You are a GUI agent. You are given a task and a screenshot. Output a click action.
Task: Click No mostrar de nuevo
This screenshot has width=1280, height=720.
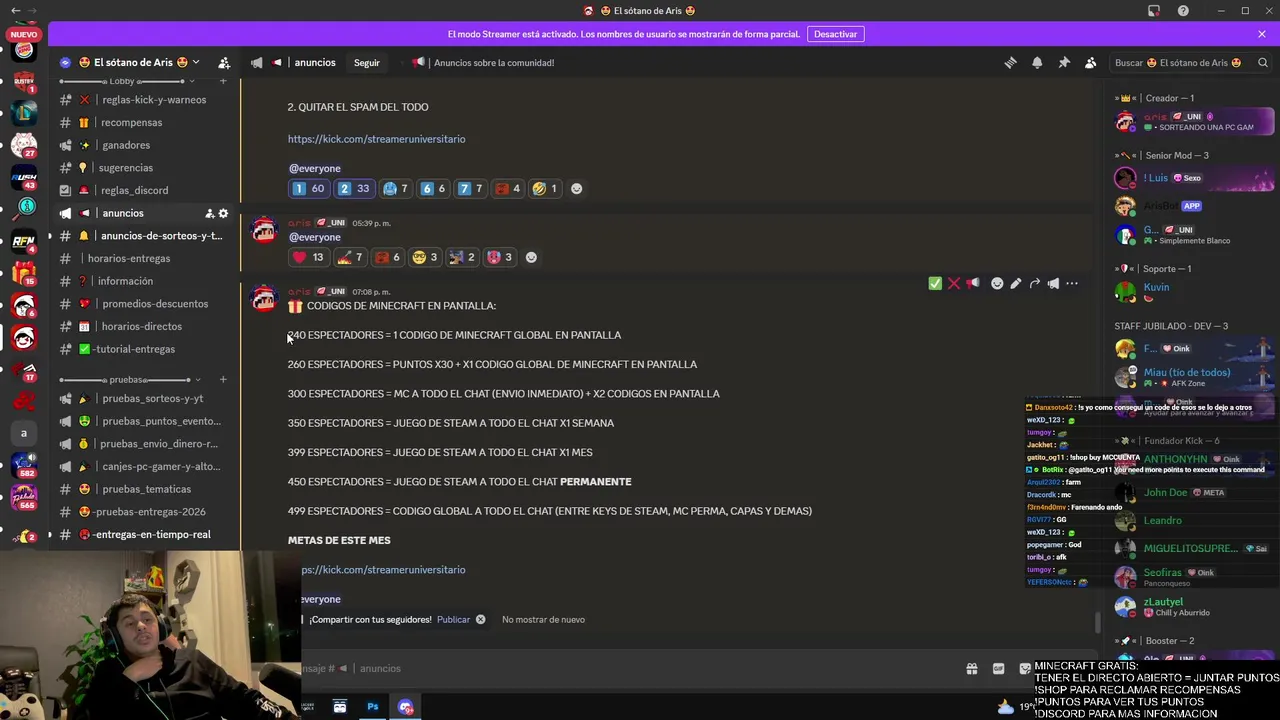point(543,620)
